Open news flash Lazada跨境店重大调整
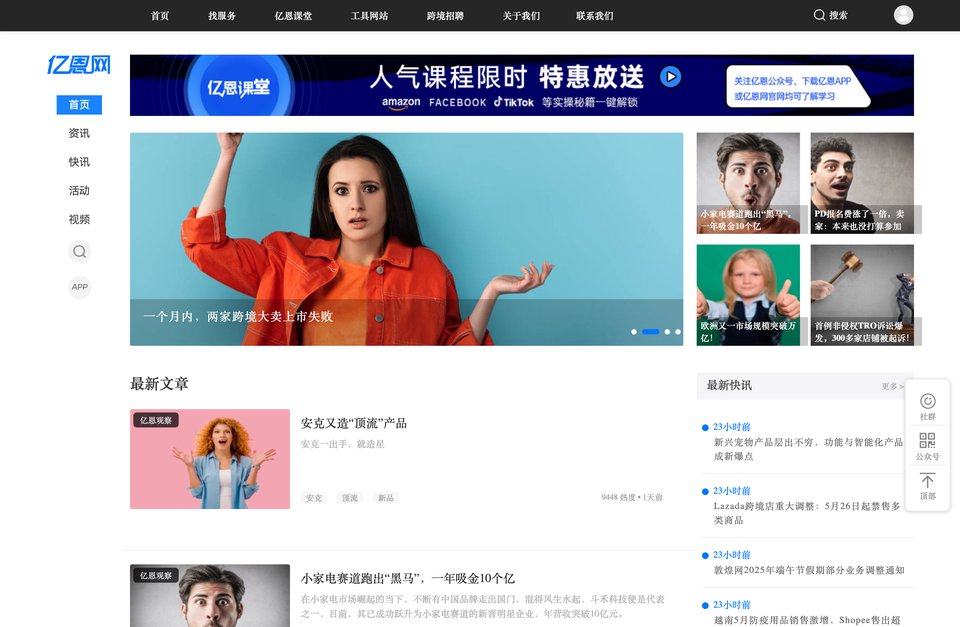 807,513
